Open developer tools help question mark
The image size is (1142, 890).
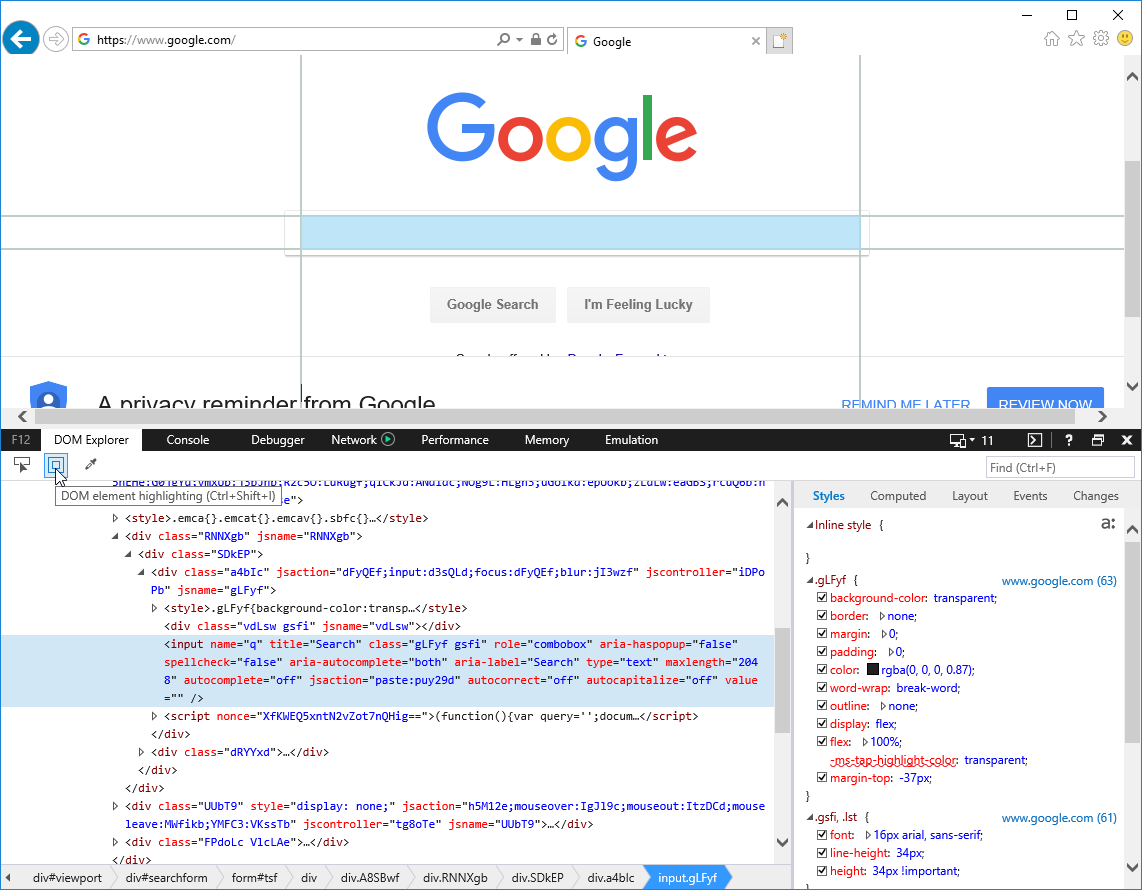coord(1068,440)
